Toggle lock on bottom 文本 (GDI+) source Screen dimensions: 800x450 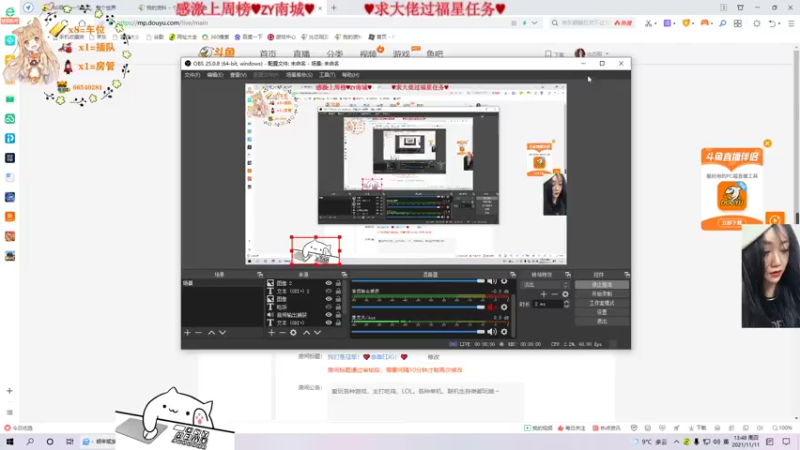click(x=338, y=322)
